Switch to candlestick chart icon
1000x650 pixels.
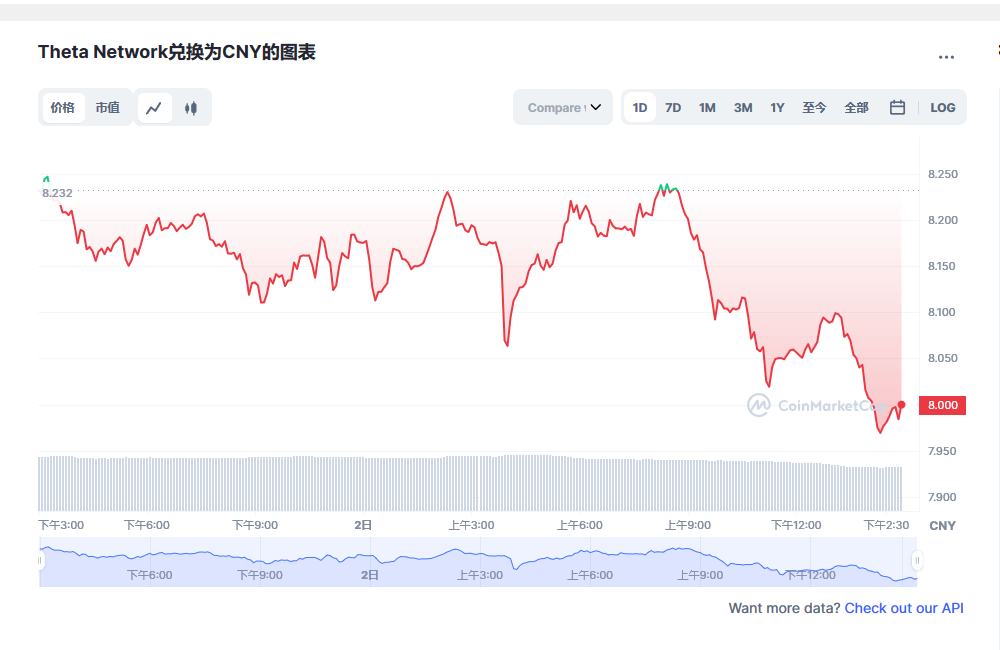click(191, 108)
